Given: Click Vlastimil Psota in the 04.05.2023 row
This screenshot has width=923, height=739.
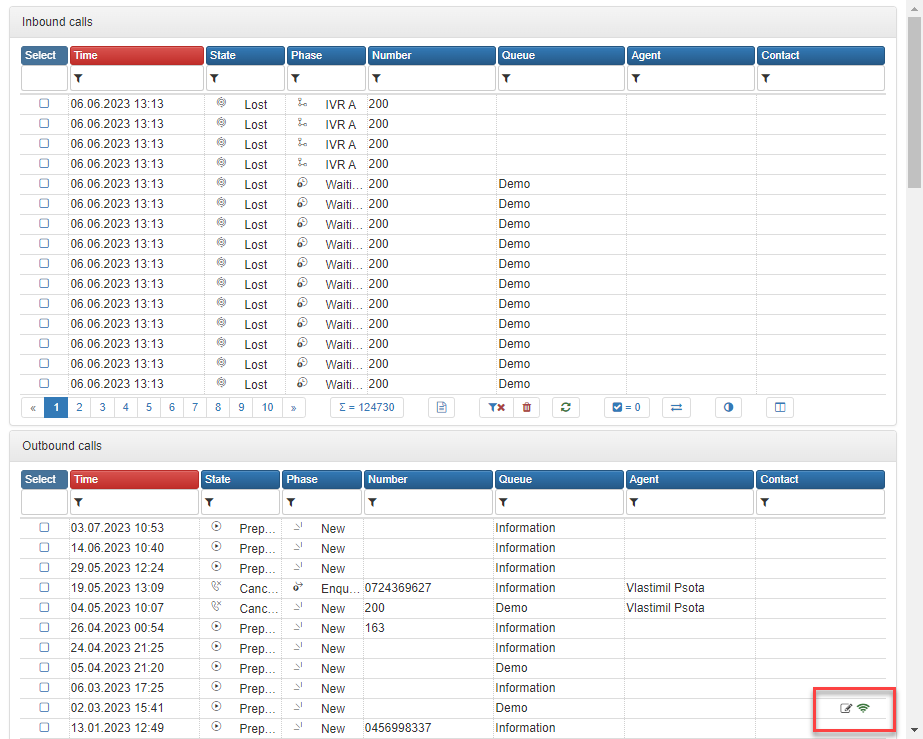Looking at the screenshot, I should pos(665,608).
